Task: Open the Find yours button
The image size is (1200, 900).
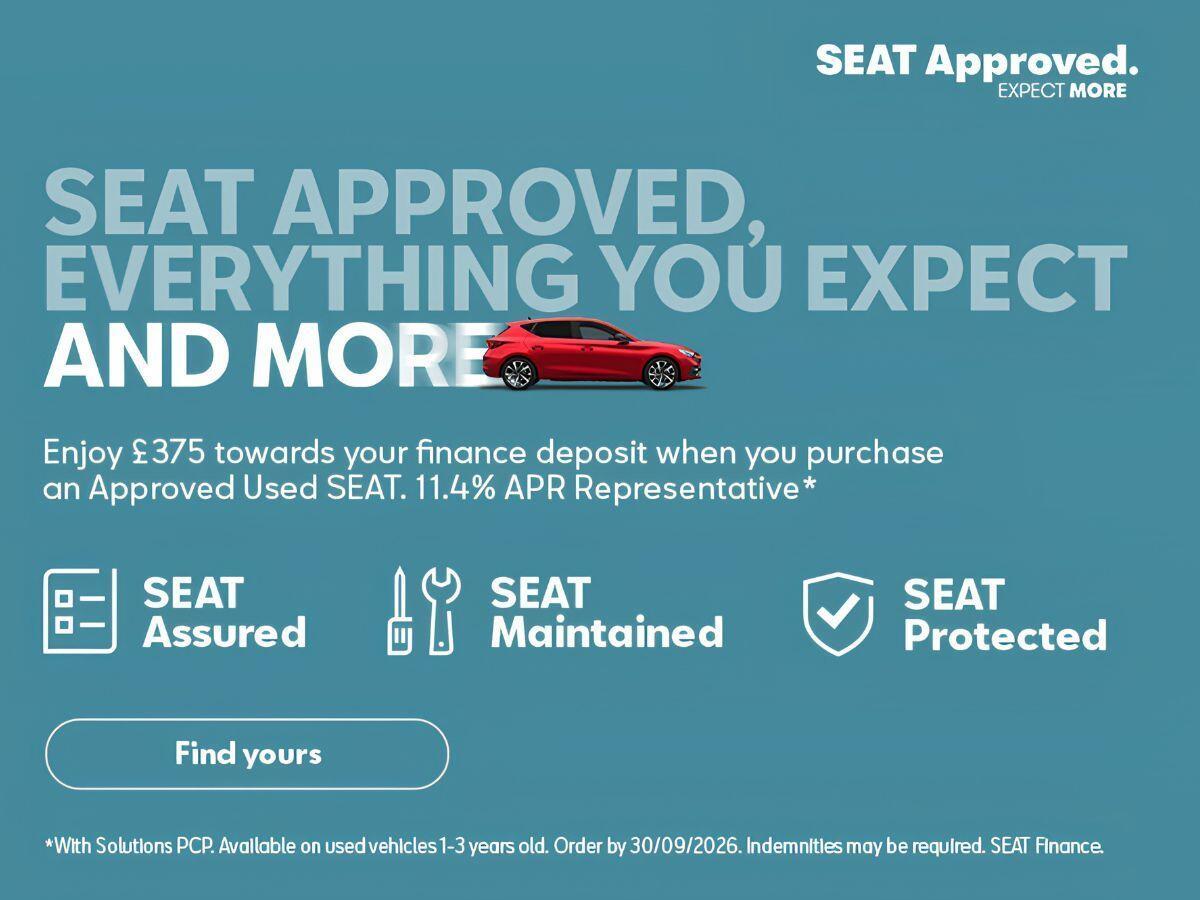Action: 247,754
